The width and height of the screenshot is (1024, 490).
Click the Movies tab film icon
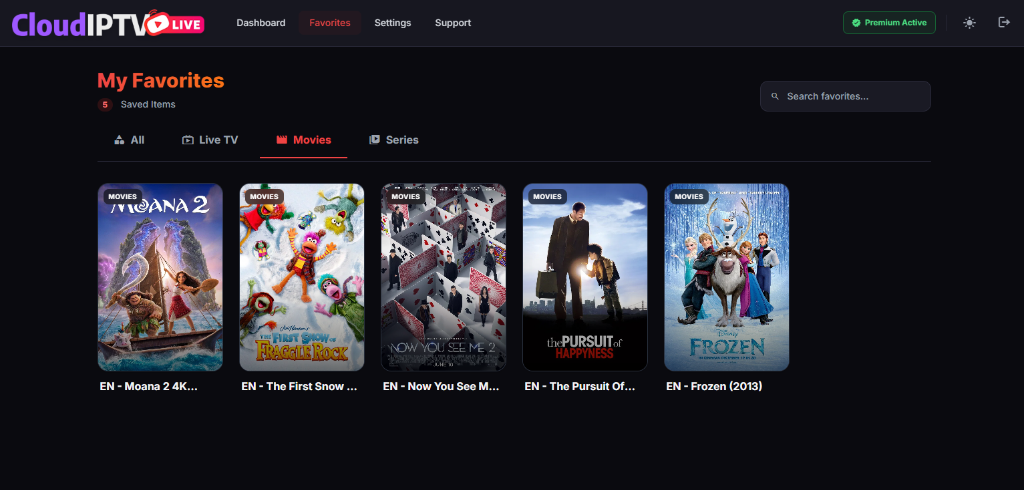(x=282, y=140)
